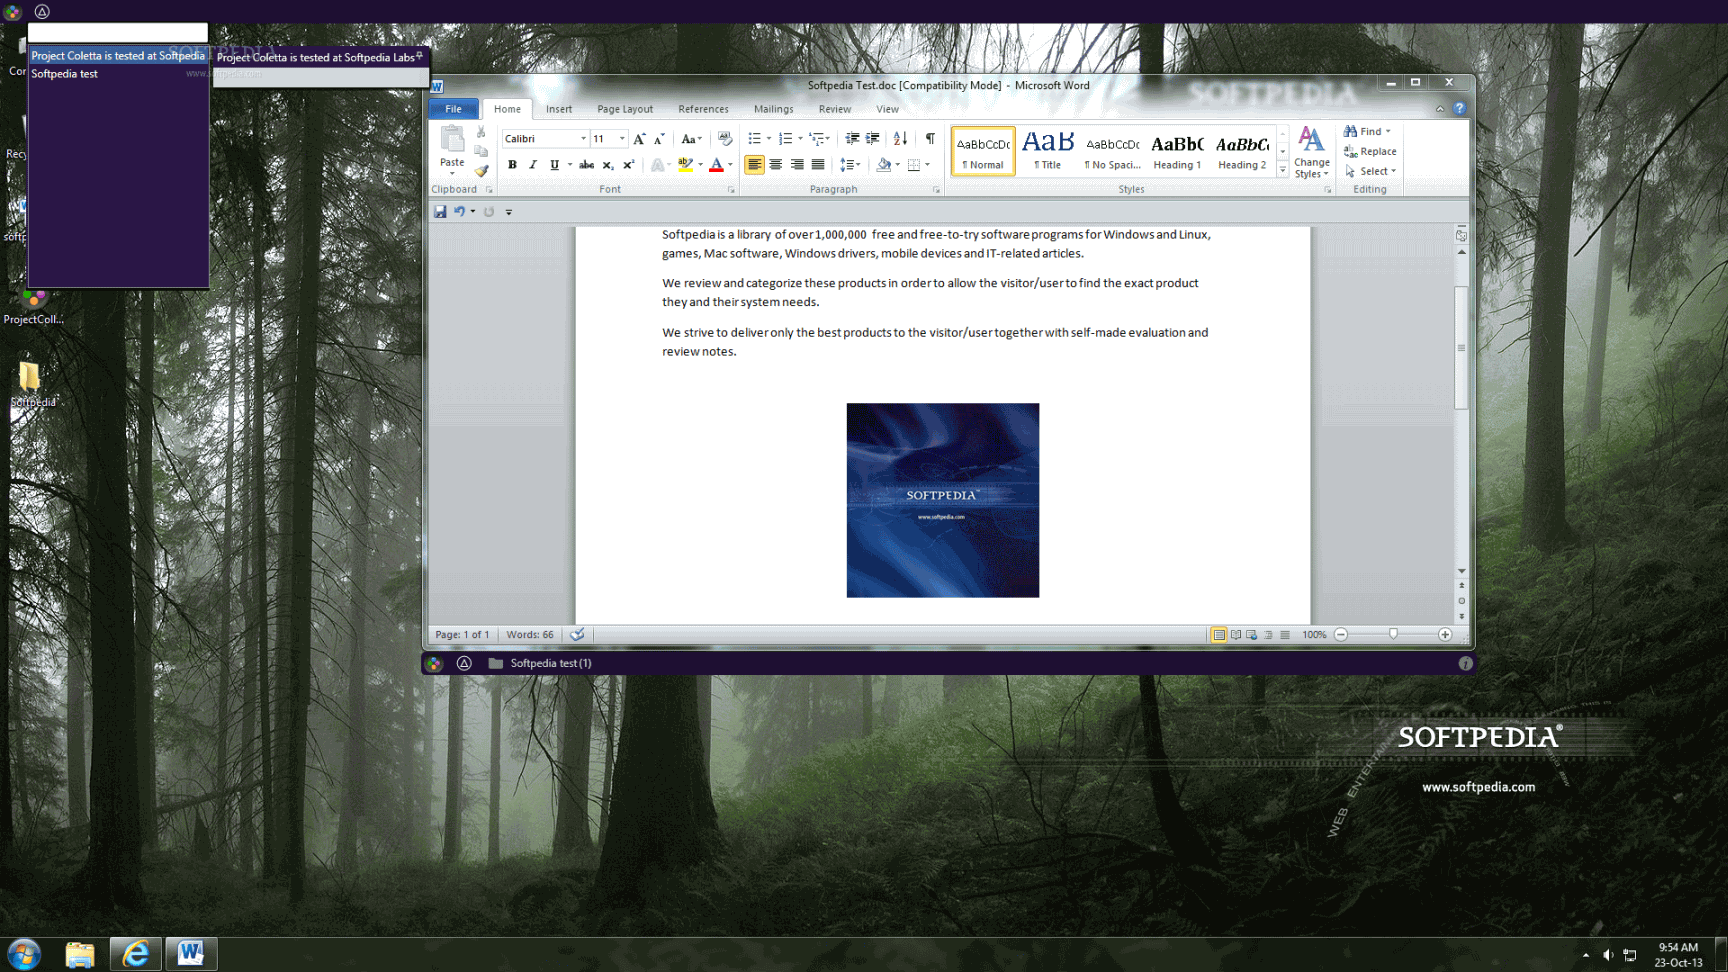Image resolution: width=1728 pixels, height=972 pixels.
Task: Click the Shrink Font icon
Action: pos(659,139)
